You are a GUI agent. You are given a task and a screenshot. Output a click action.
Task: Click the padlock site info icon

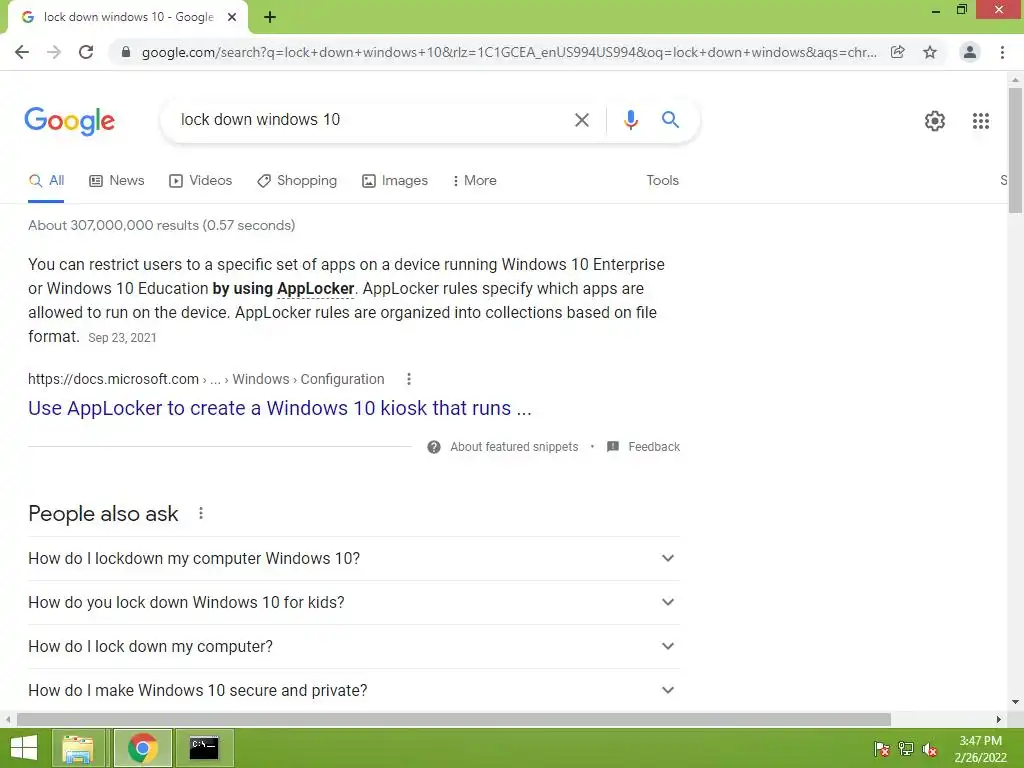(126, 52)
